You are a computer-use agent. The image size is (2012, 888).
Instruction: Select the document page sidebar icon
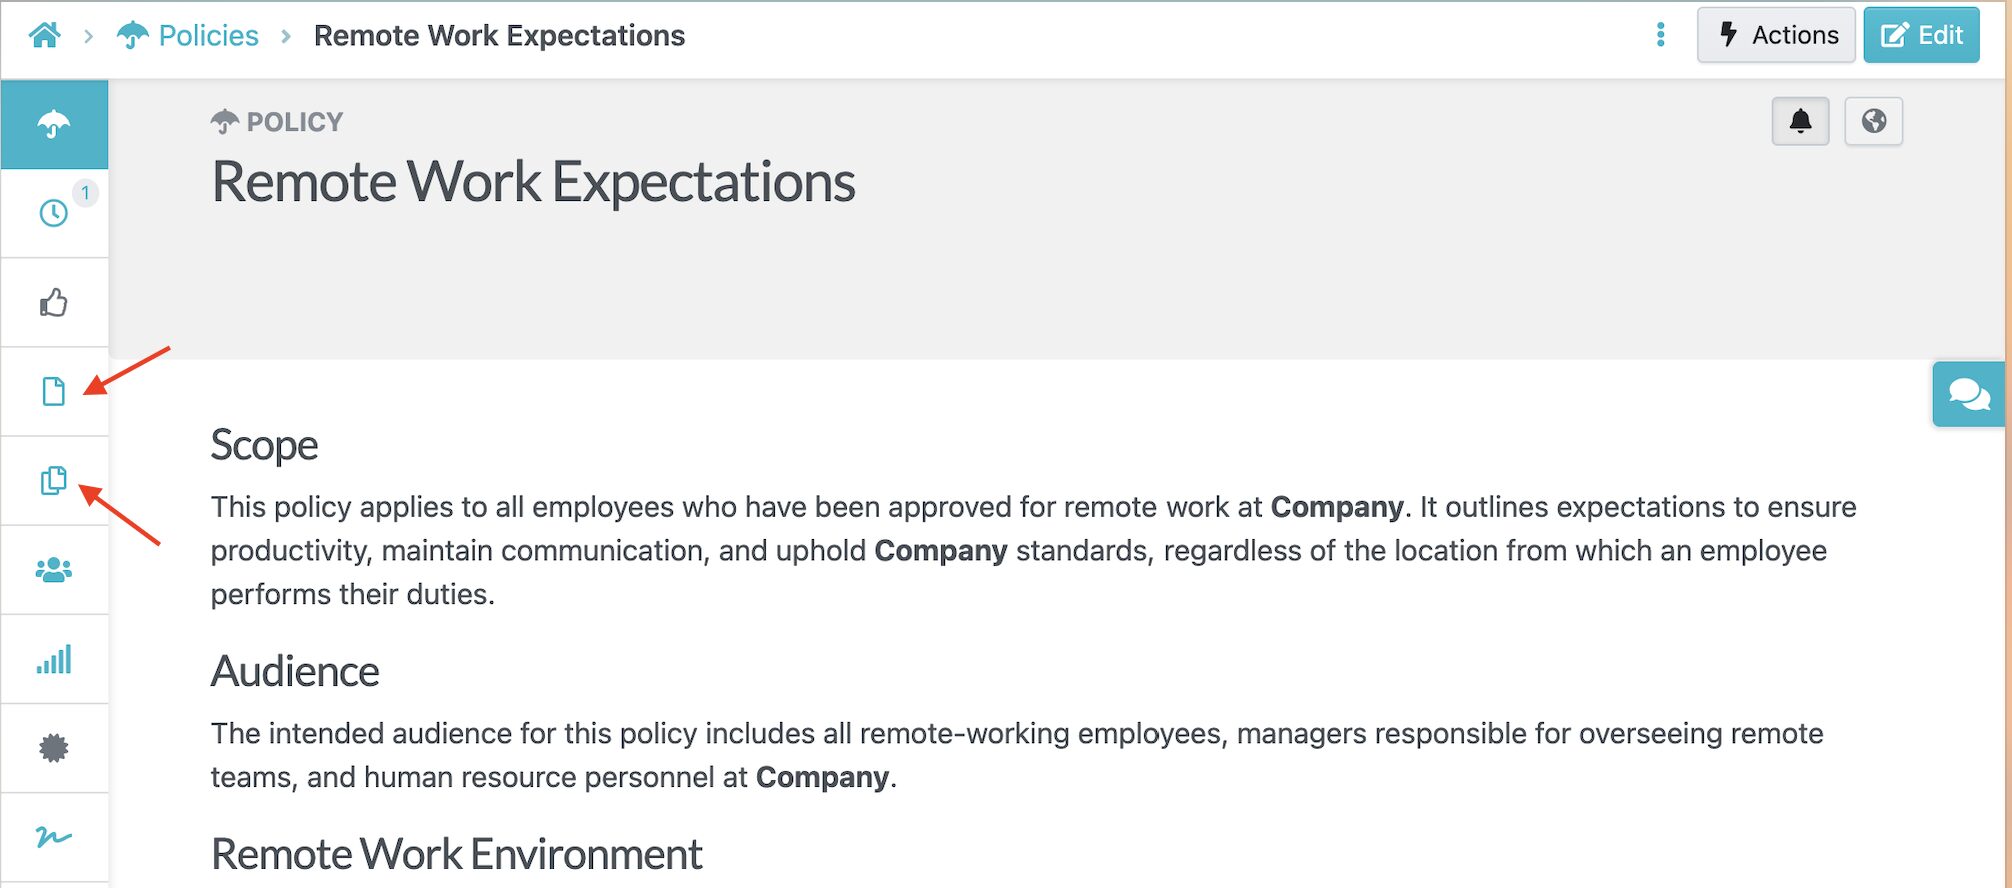click(54, 392)
